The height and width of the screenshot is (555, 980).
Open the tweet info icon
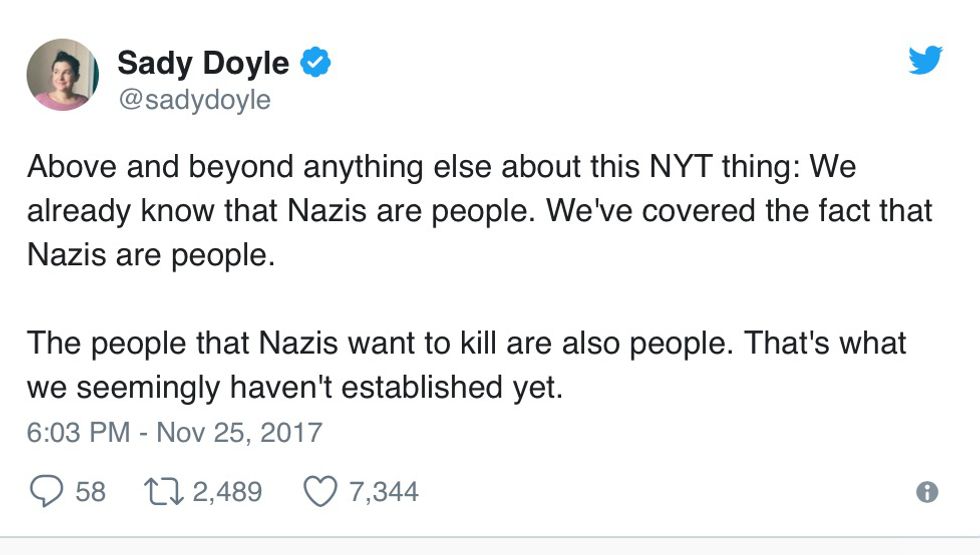(x=928, y=492)
